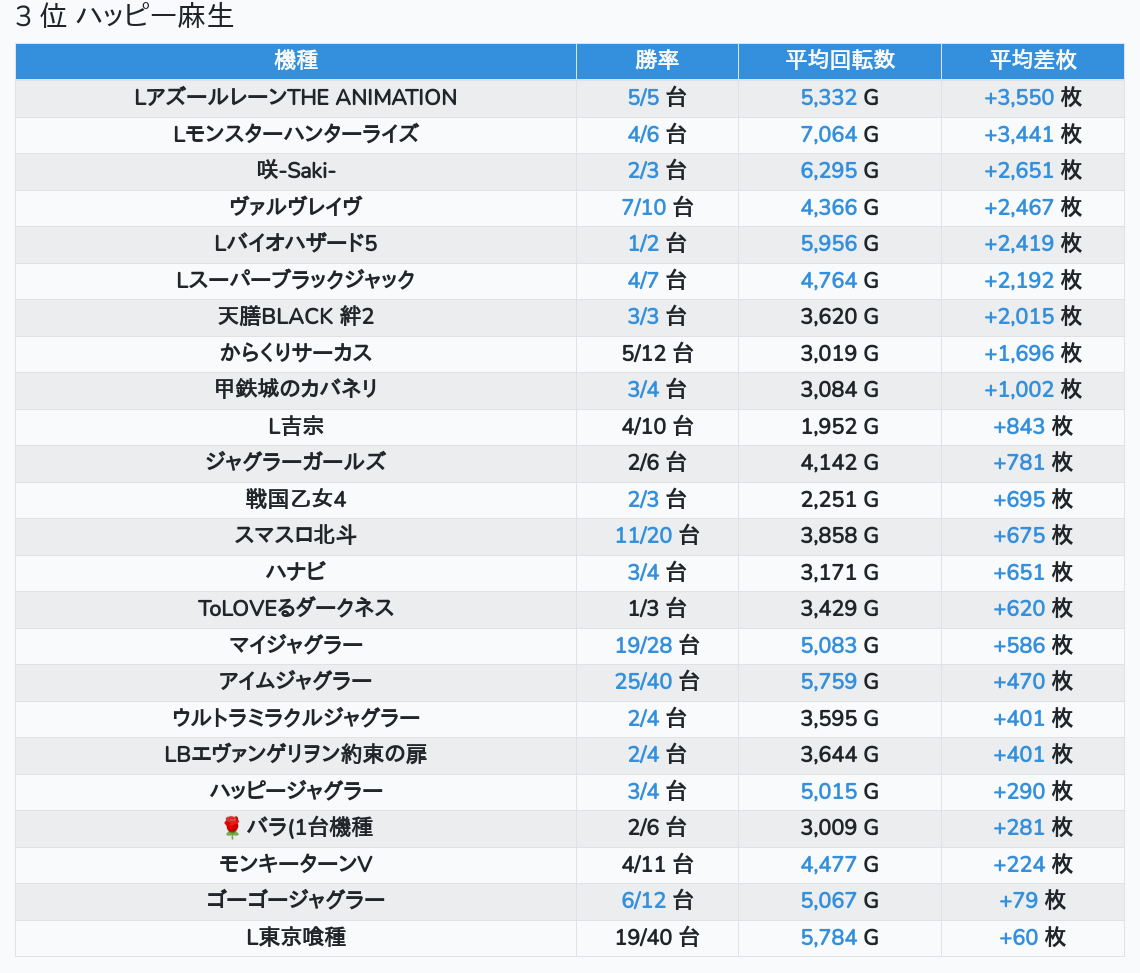Screen dimensions: 1140x973
Task: Click the "3,171 G" average spins value
Action: (x=840, y=572)
